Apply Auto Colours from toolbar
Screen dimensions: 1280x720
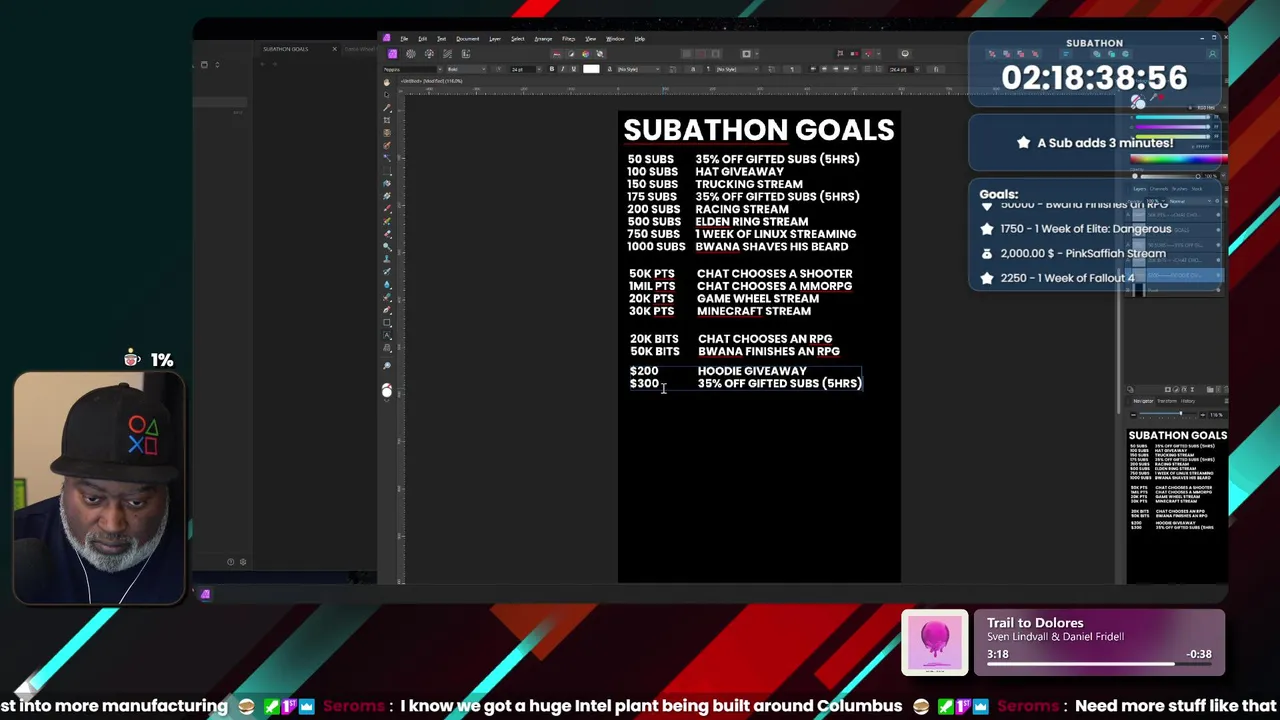(585, 53)
